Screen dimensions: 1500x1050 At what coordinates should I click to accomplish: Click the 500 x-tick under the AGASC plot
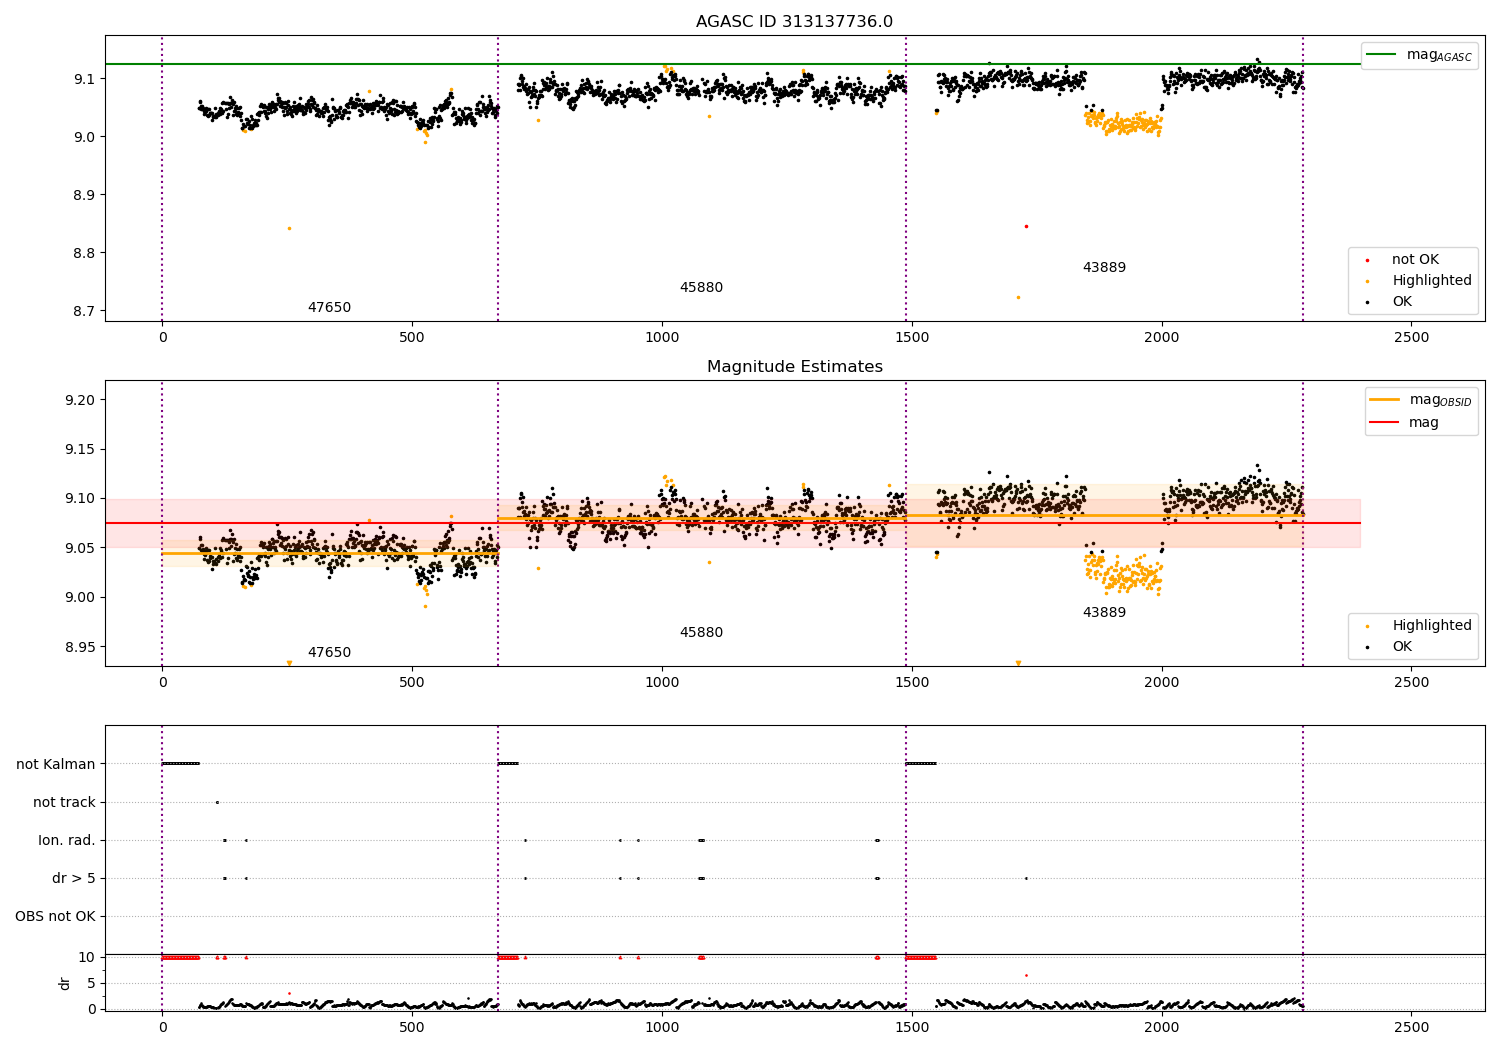pos(412,338)
